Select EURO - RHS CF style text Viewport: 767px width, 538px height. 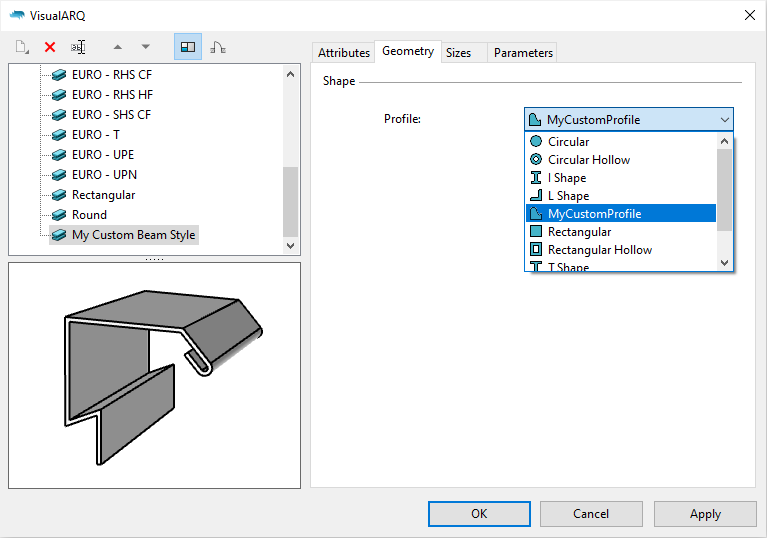[112, 75]
